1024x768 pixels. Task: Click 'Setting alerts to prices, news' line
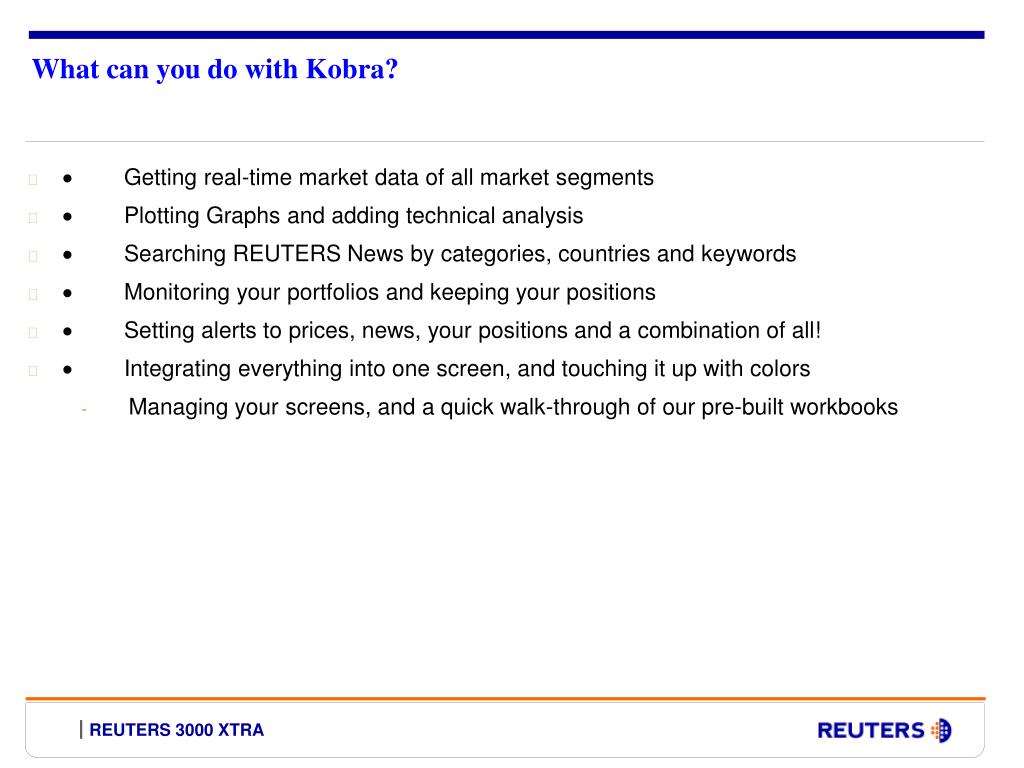coord(472,330)
